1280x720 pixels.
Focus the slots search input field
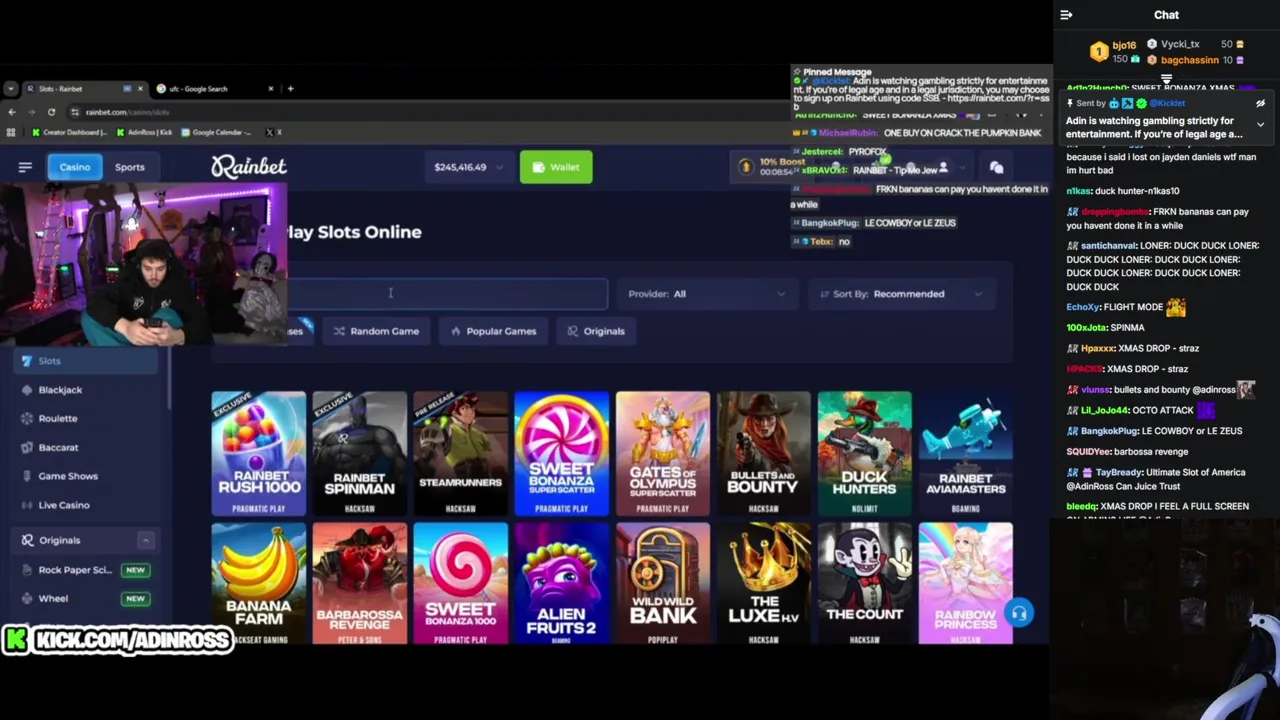(x=447, y=294)
